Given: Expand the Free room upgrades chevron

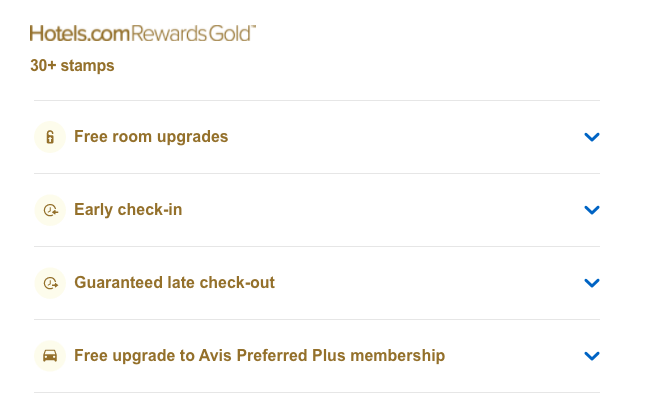Looking at the screenshot, I should [x=591, y=137].
